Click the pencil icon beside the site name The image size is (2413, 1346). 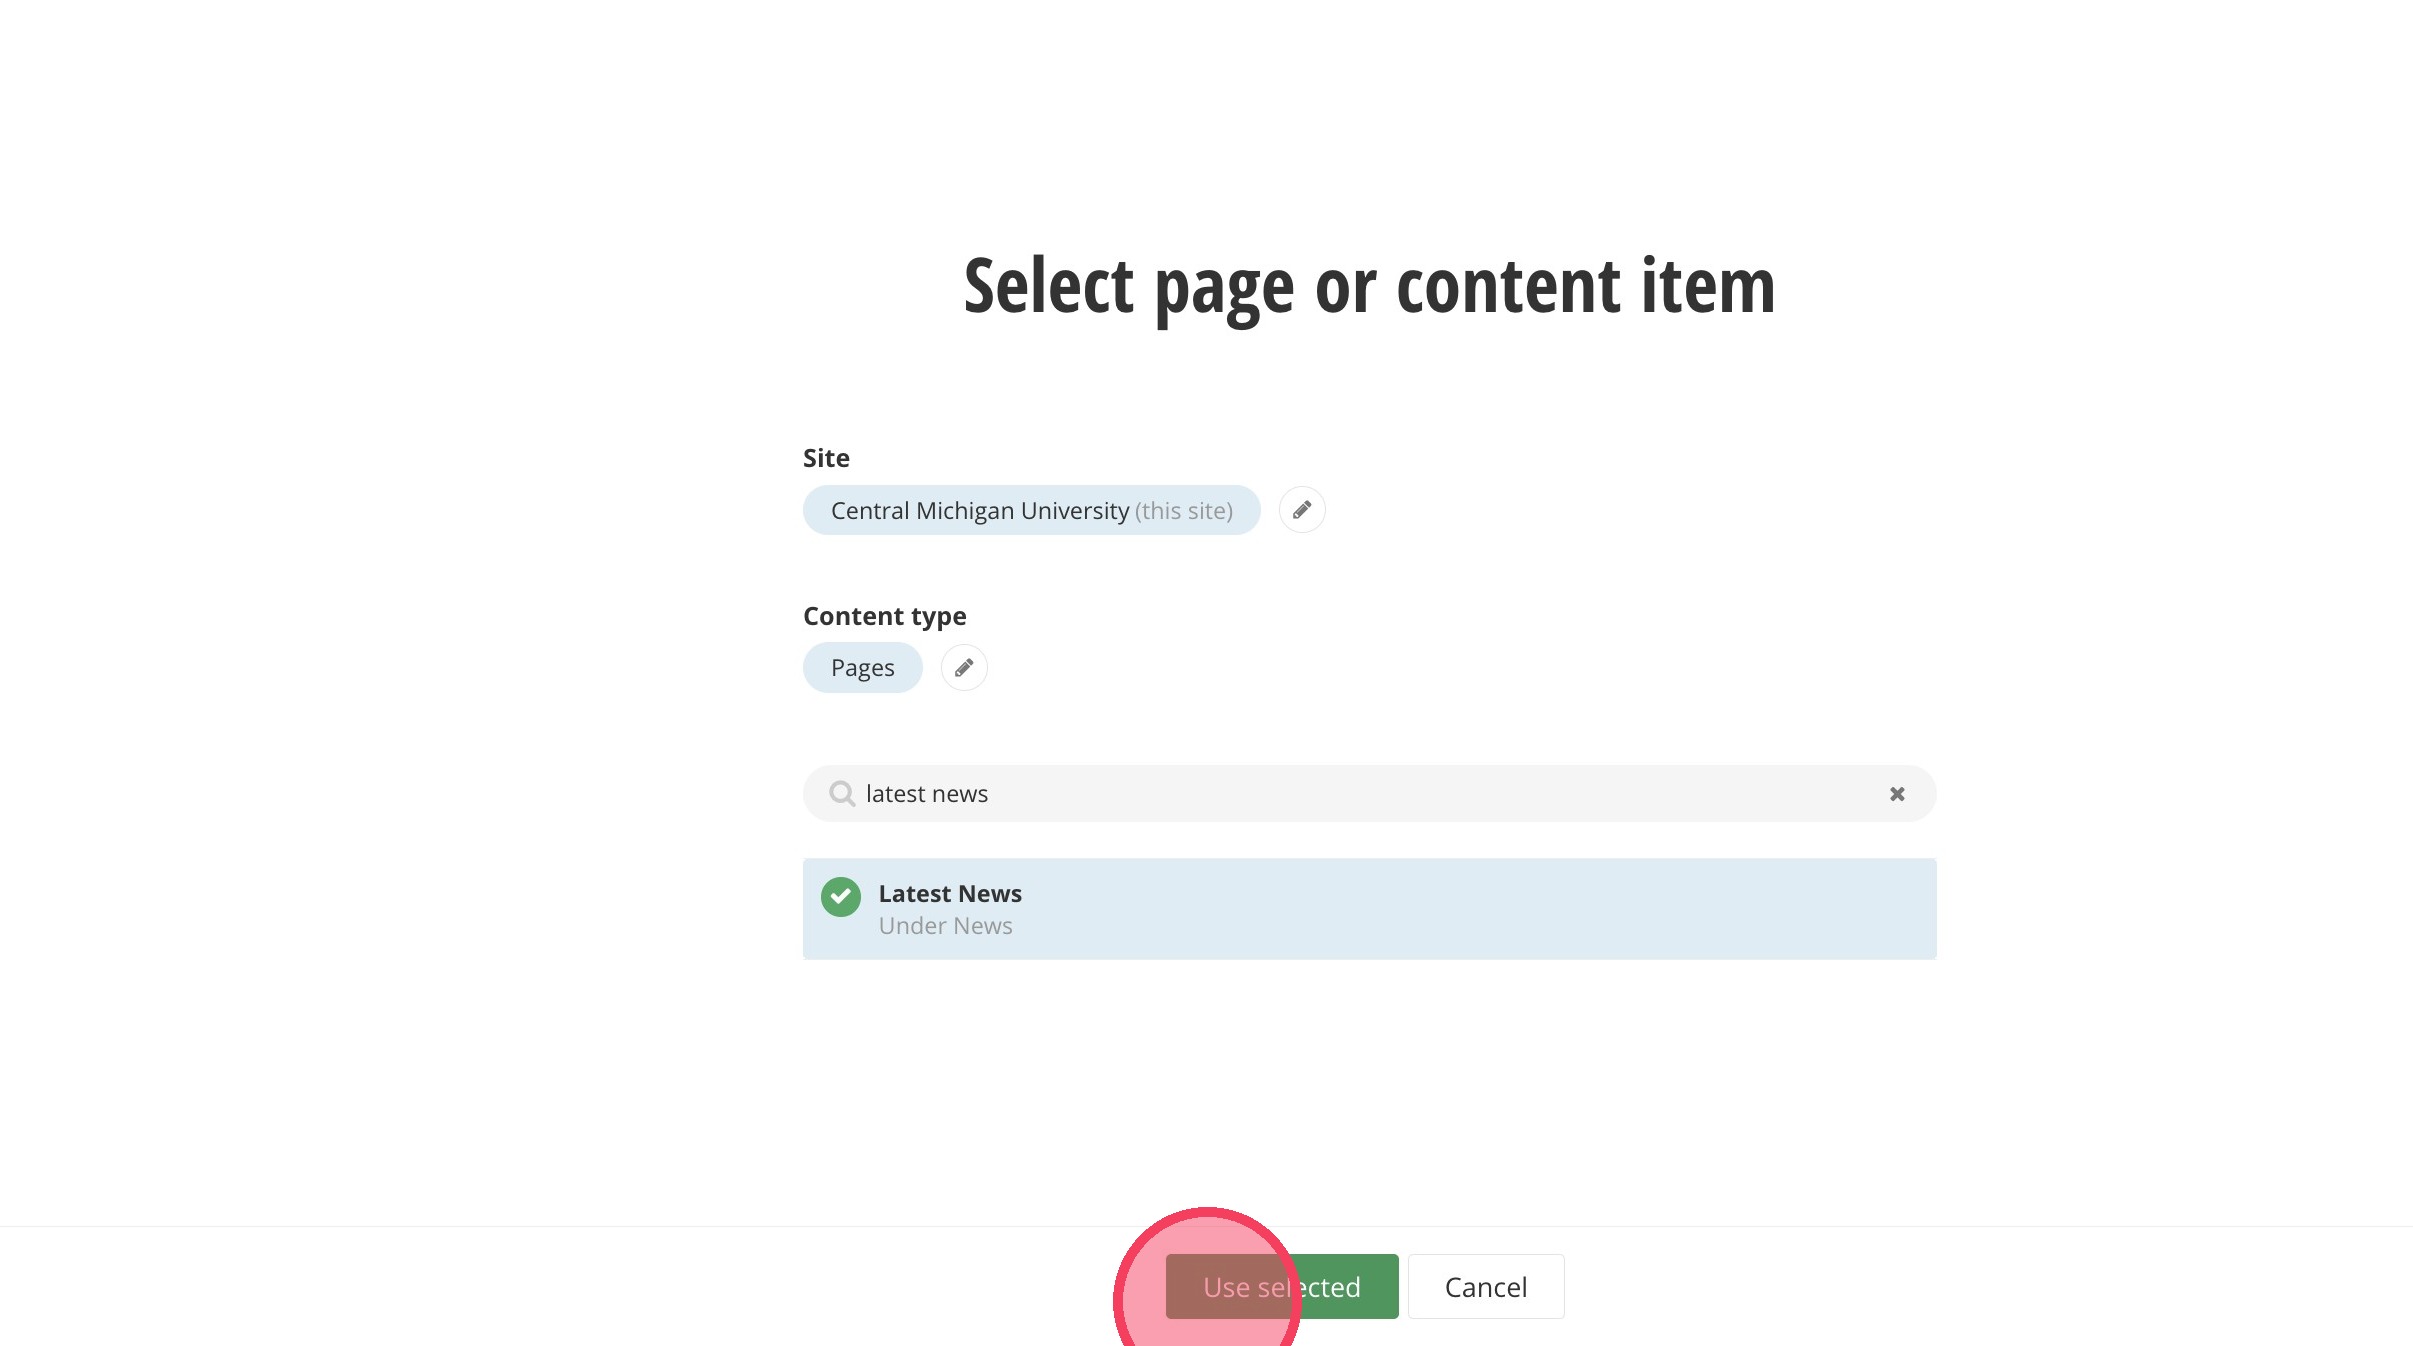pos(1301,510)
